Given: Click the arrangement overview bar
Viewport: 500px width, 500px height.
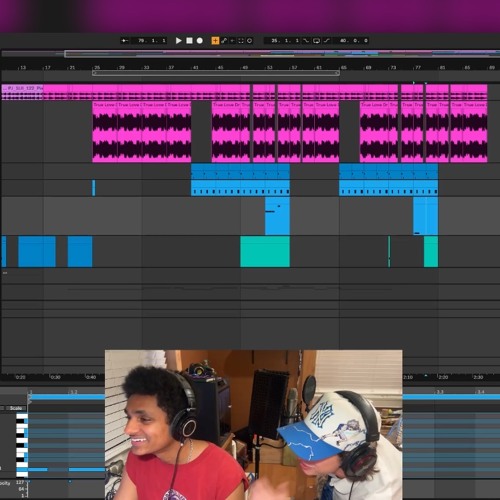Looking at the screenshot, I should pyautogui.click(x=250, y=53).
